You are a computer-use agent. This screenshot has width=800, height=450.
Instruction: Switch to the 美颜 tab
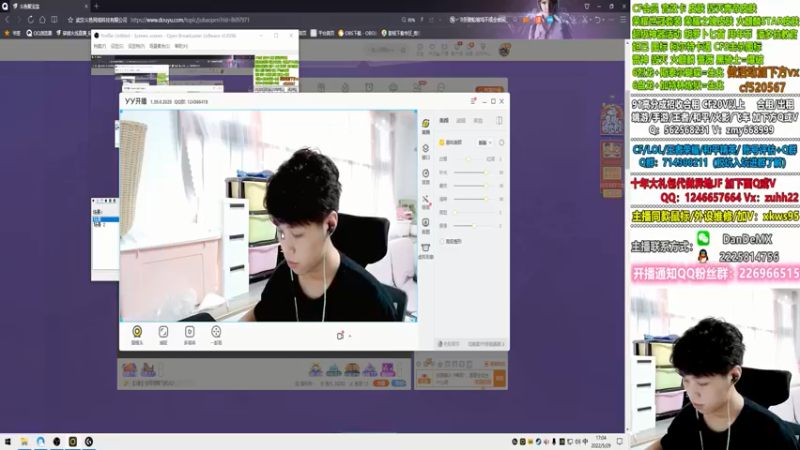pyautogui.click(x=444, y=120)
